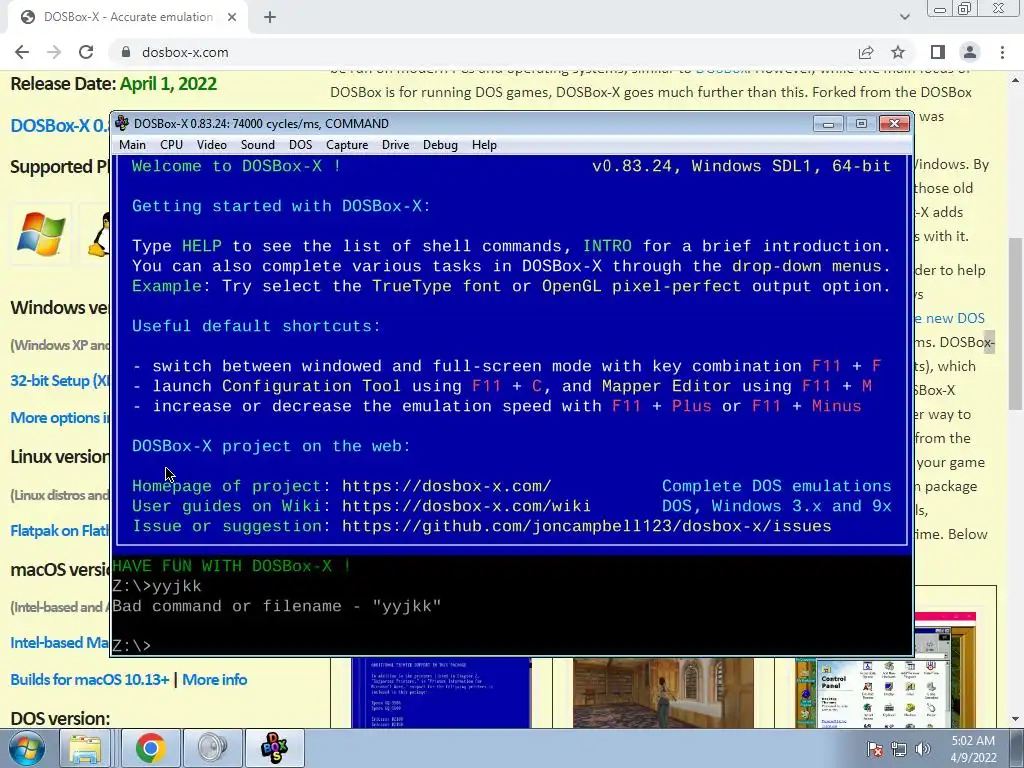Open Windows Explorer from the taskbar

(x=86, y=748)
